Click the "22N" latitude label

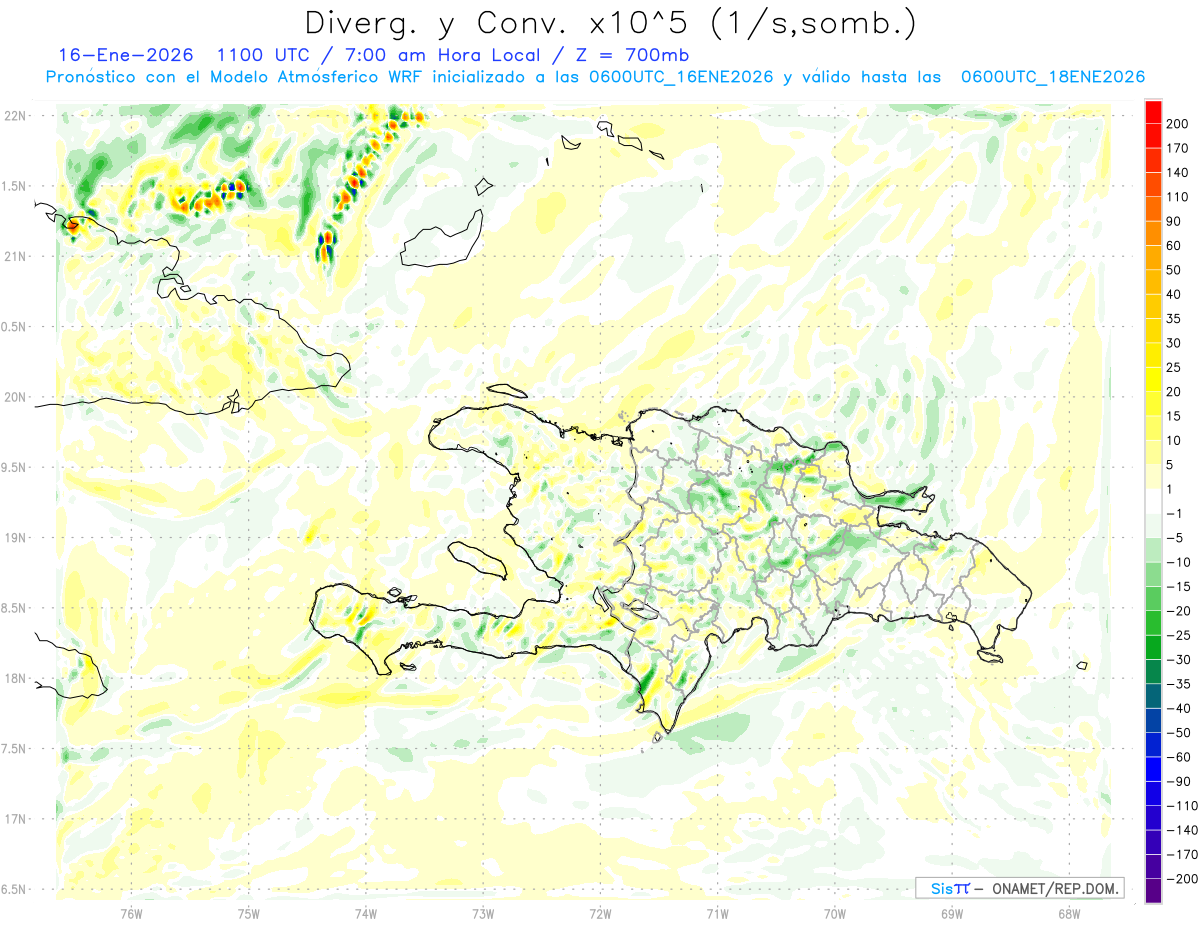point(15,116)
